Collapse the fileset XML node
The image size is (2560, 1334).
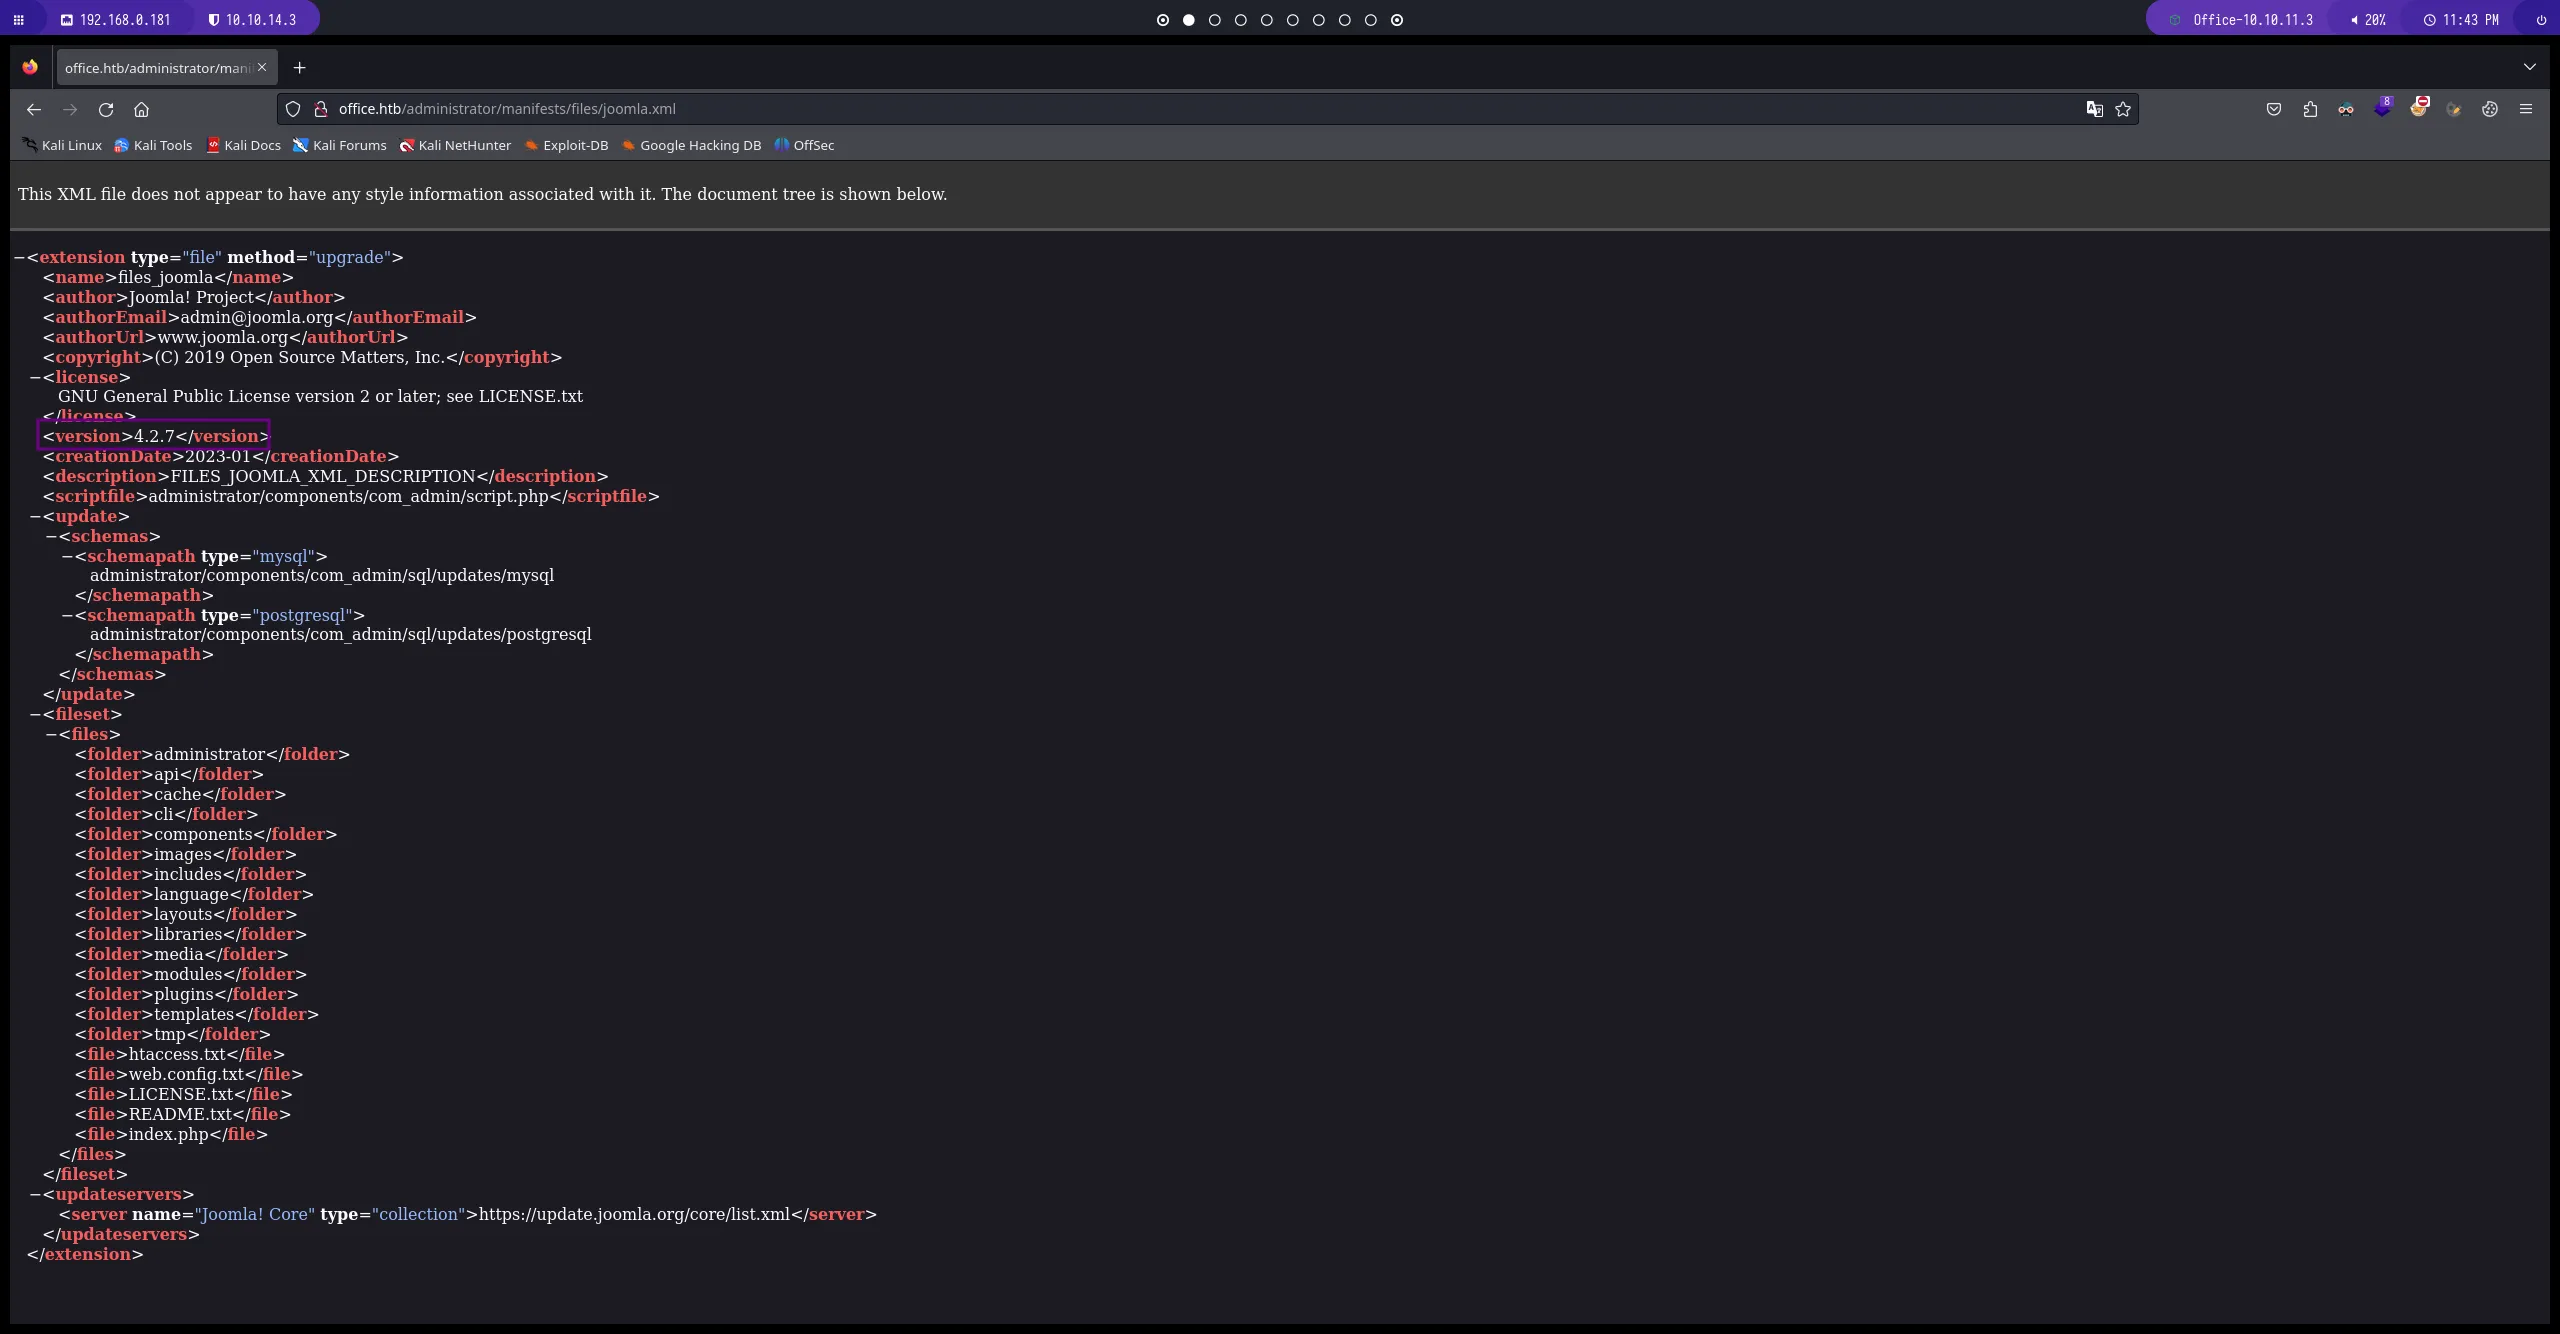(x=36, y=715)
